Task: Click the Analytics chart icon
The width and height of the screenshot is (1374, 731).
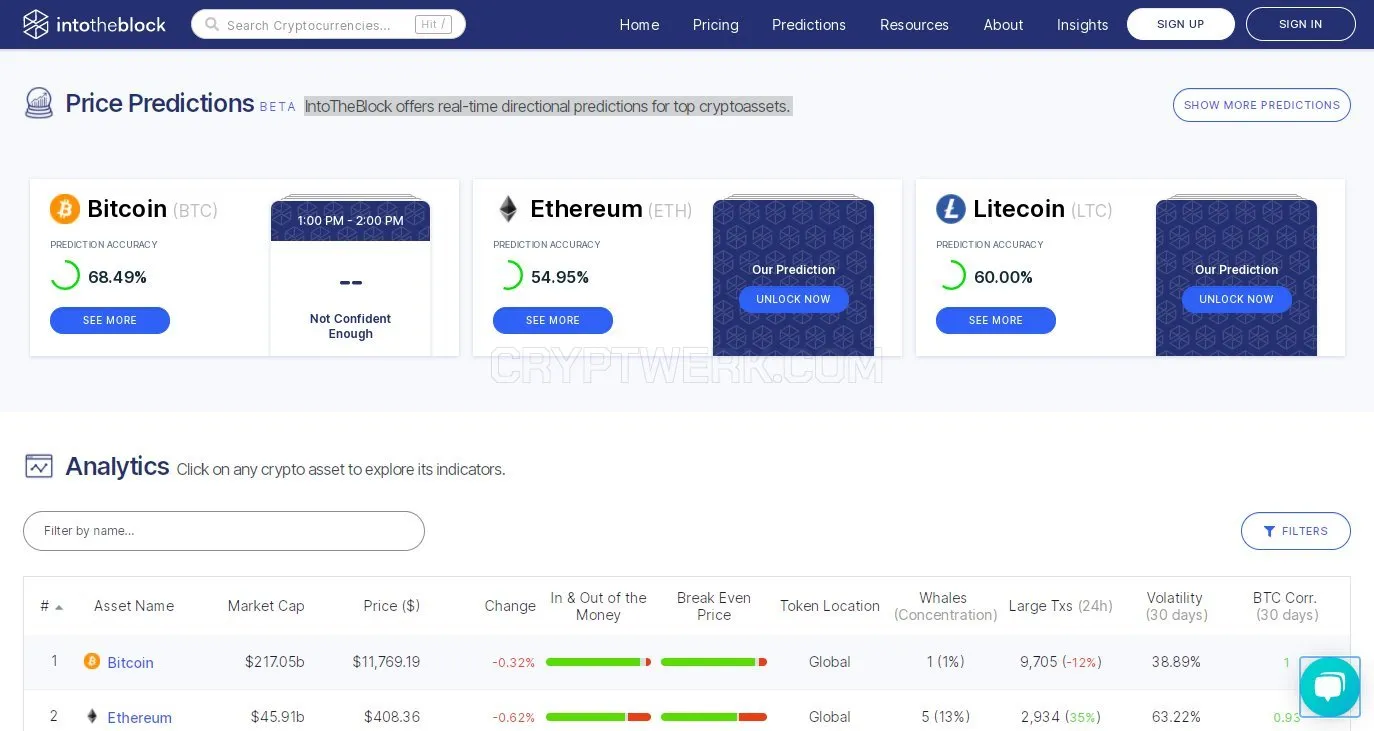Action: click(x=39, y=466)
